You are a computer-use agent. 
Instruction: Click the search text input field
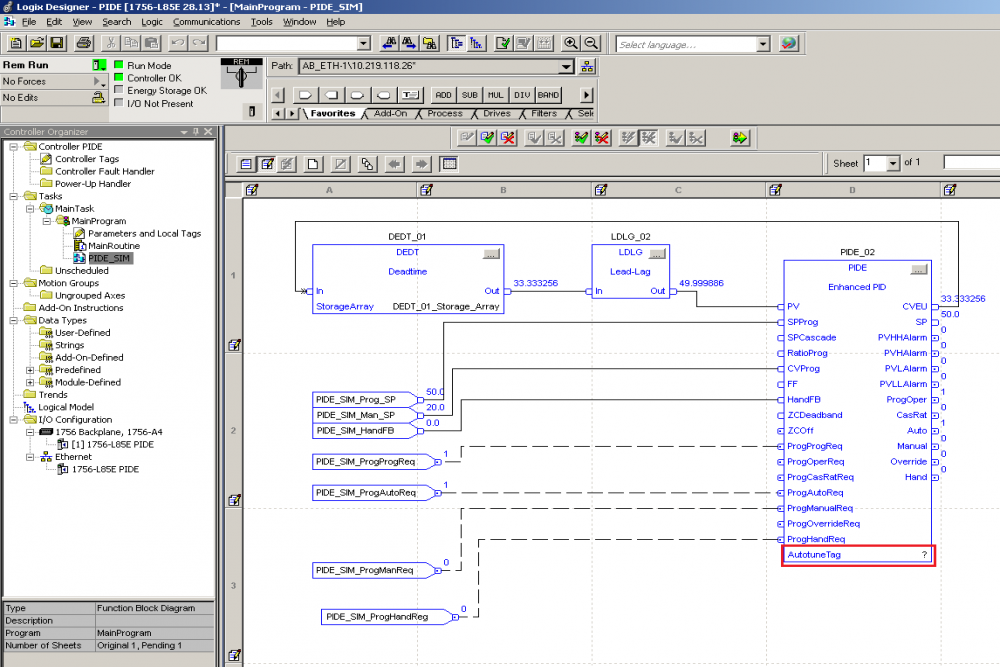point(287,43)
